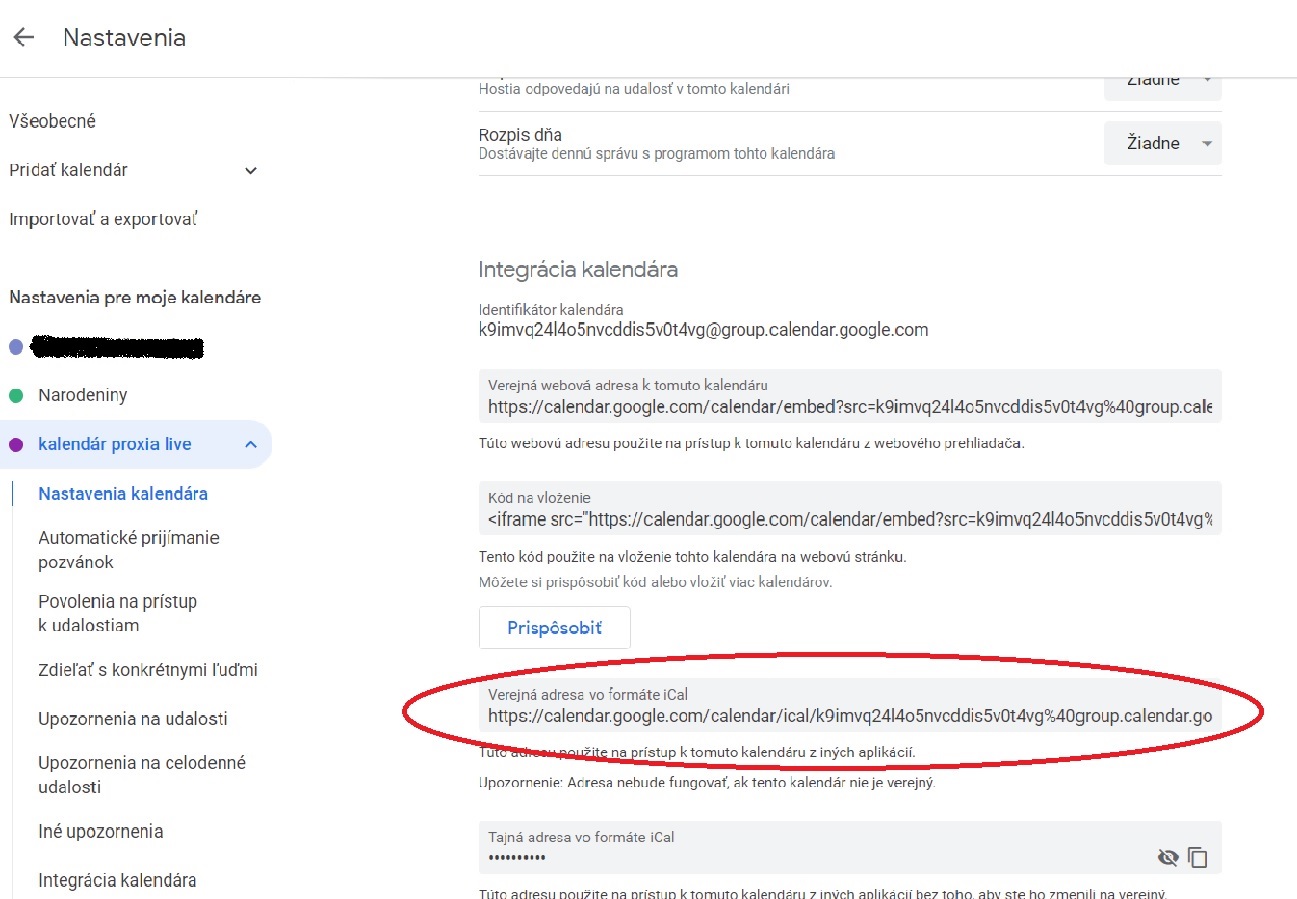Click the green dot beside Narodeniny
1297x899 pixels.
(x=16, y=396)
